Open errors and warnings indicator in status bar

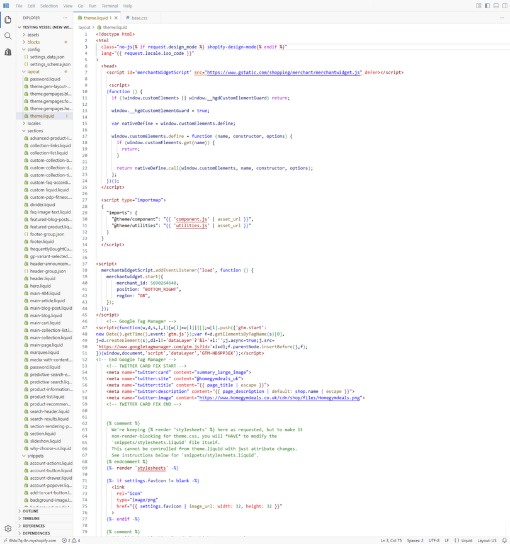pos(71,540)
